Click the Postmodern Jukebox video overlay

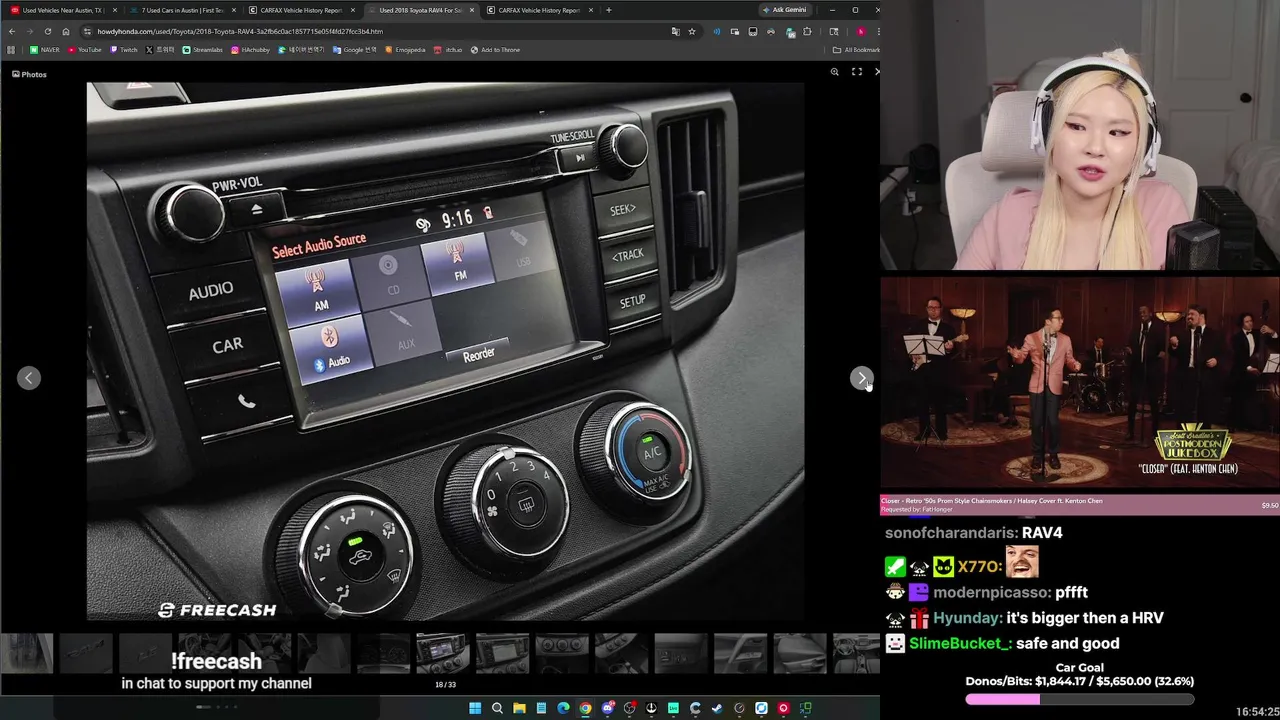point(1080,382)
